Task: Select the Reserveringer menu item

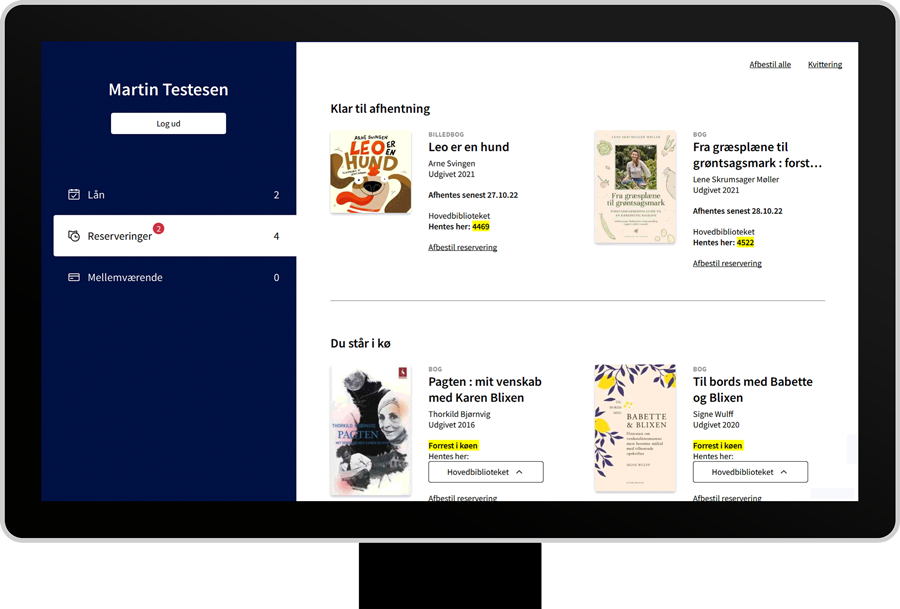Action: coord(174,236)
